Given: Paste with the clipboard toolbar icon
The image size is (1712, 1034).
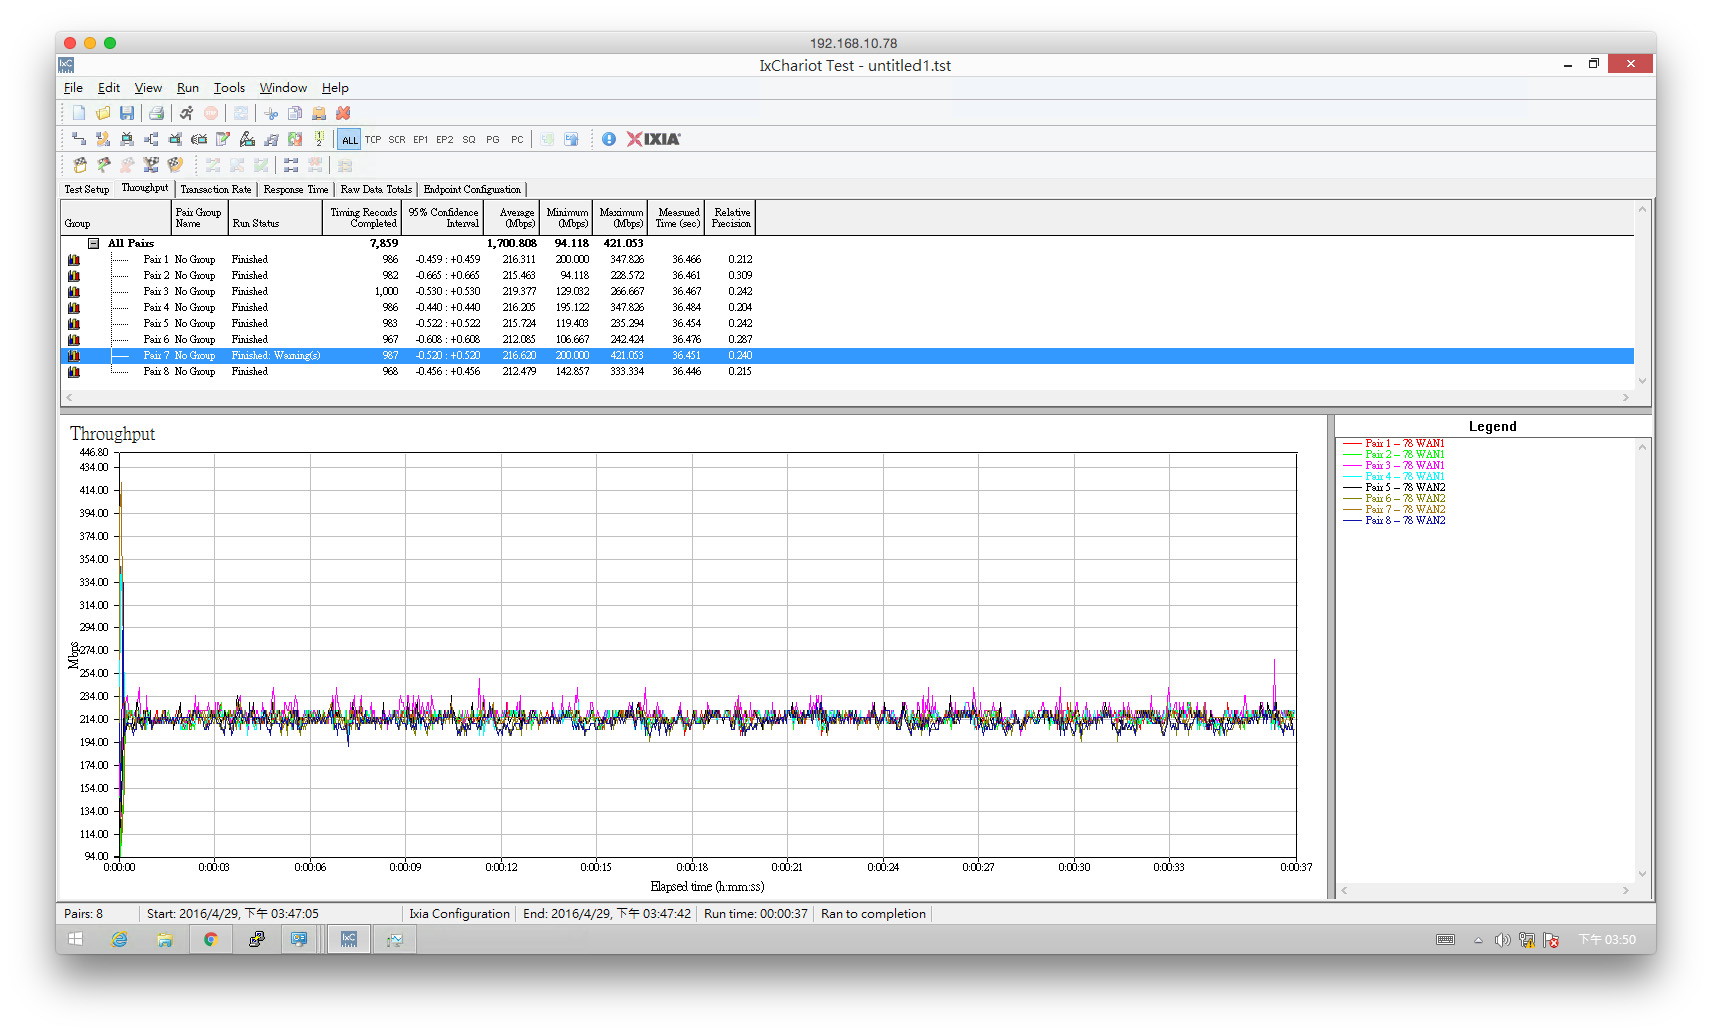Looking at the screenshot, I should click(x=319, y=113).
